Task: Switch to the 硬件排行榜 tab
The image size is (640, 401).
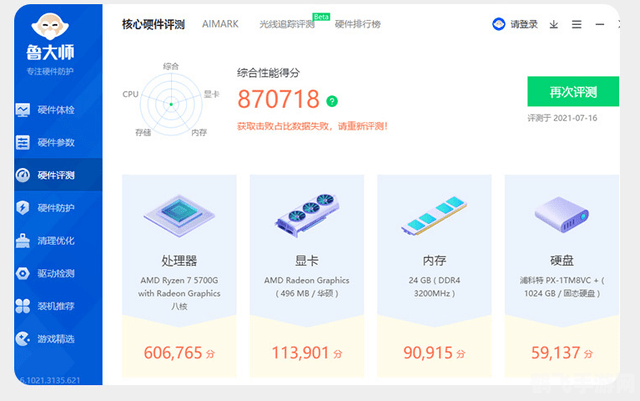Action: (358, 25)
